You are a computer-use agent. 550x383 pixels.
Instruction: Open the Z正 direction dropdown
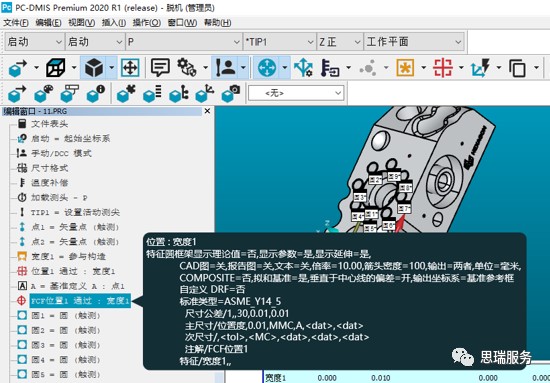[340, 42]
